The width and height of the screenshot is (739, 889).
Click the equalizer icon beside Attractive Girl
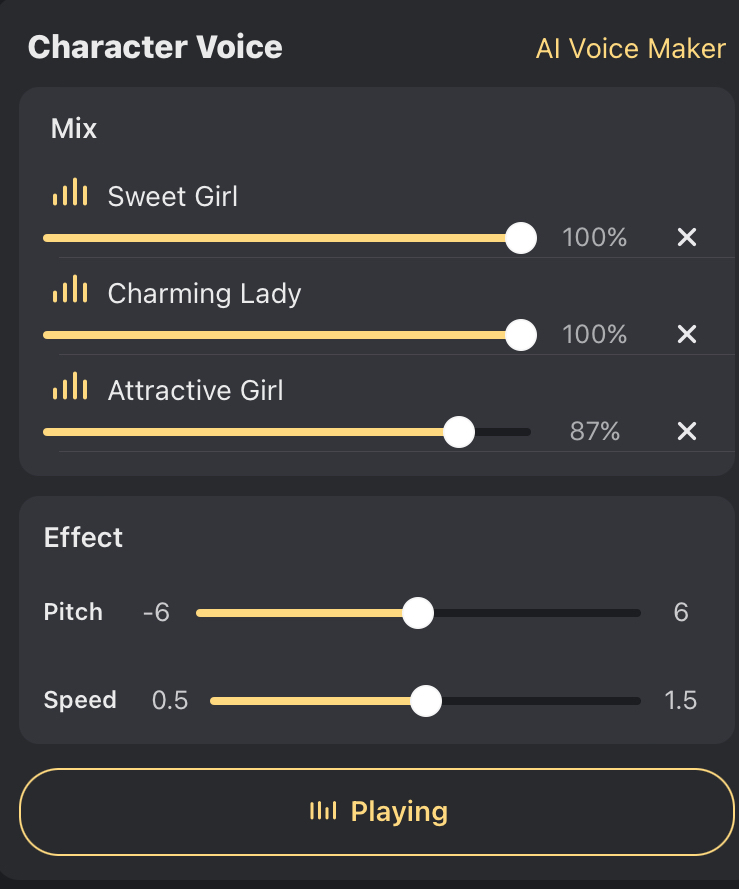coord(70,388)
